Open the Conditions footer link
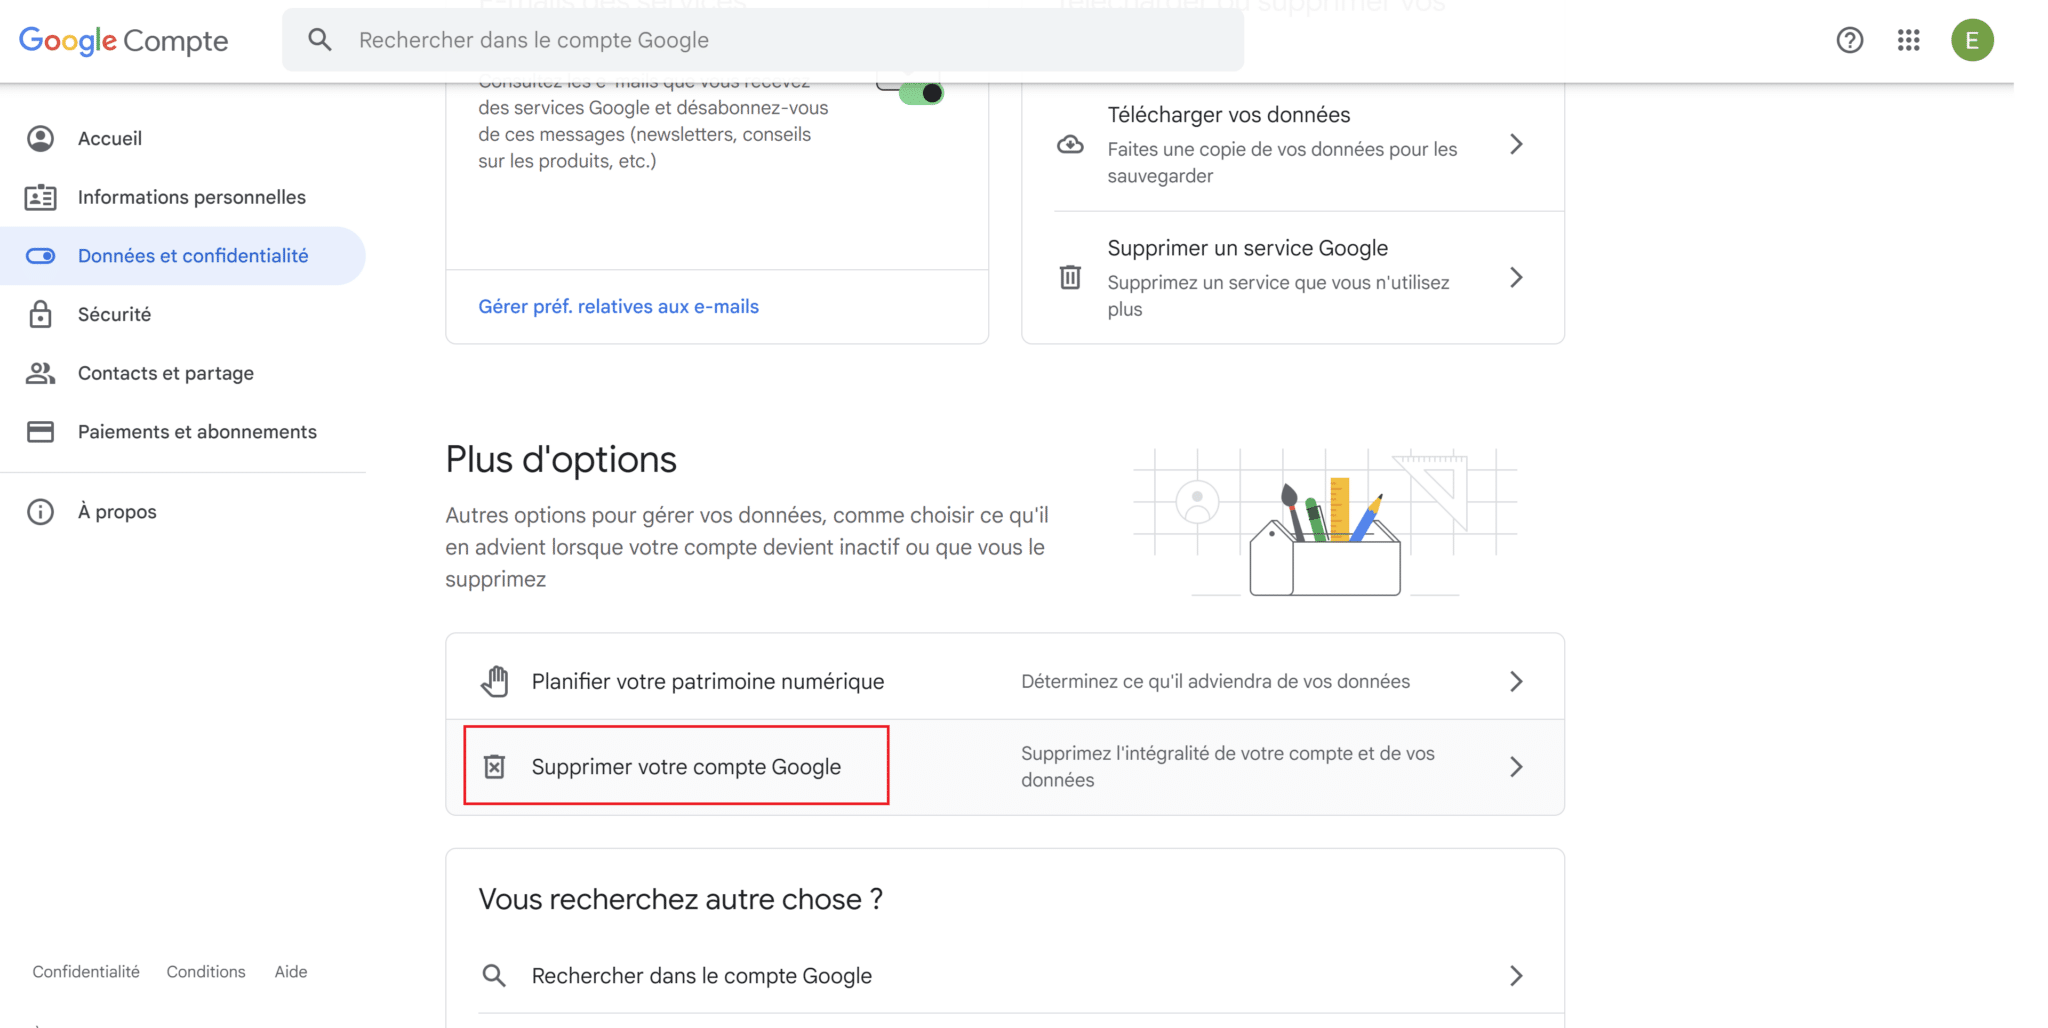The image size is (2048, 1028). pos(205,971)
